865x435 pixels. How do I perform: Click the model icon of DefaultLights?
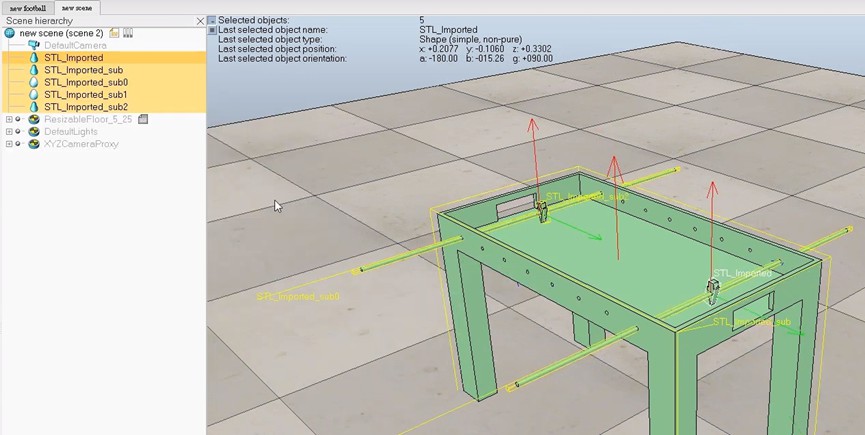click(x=34, y=132)
